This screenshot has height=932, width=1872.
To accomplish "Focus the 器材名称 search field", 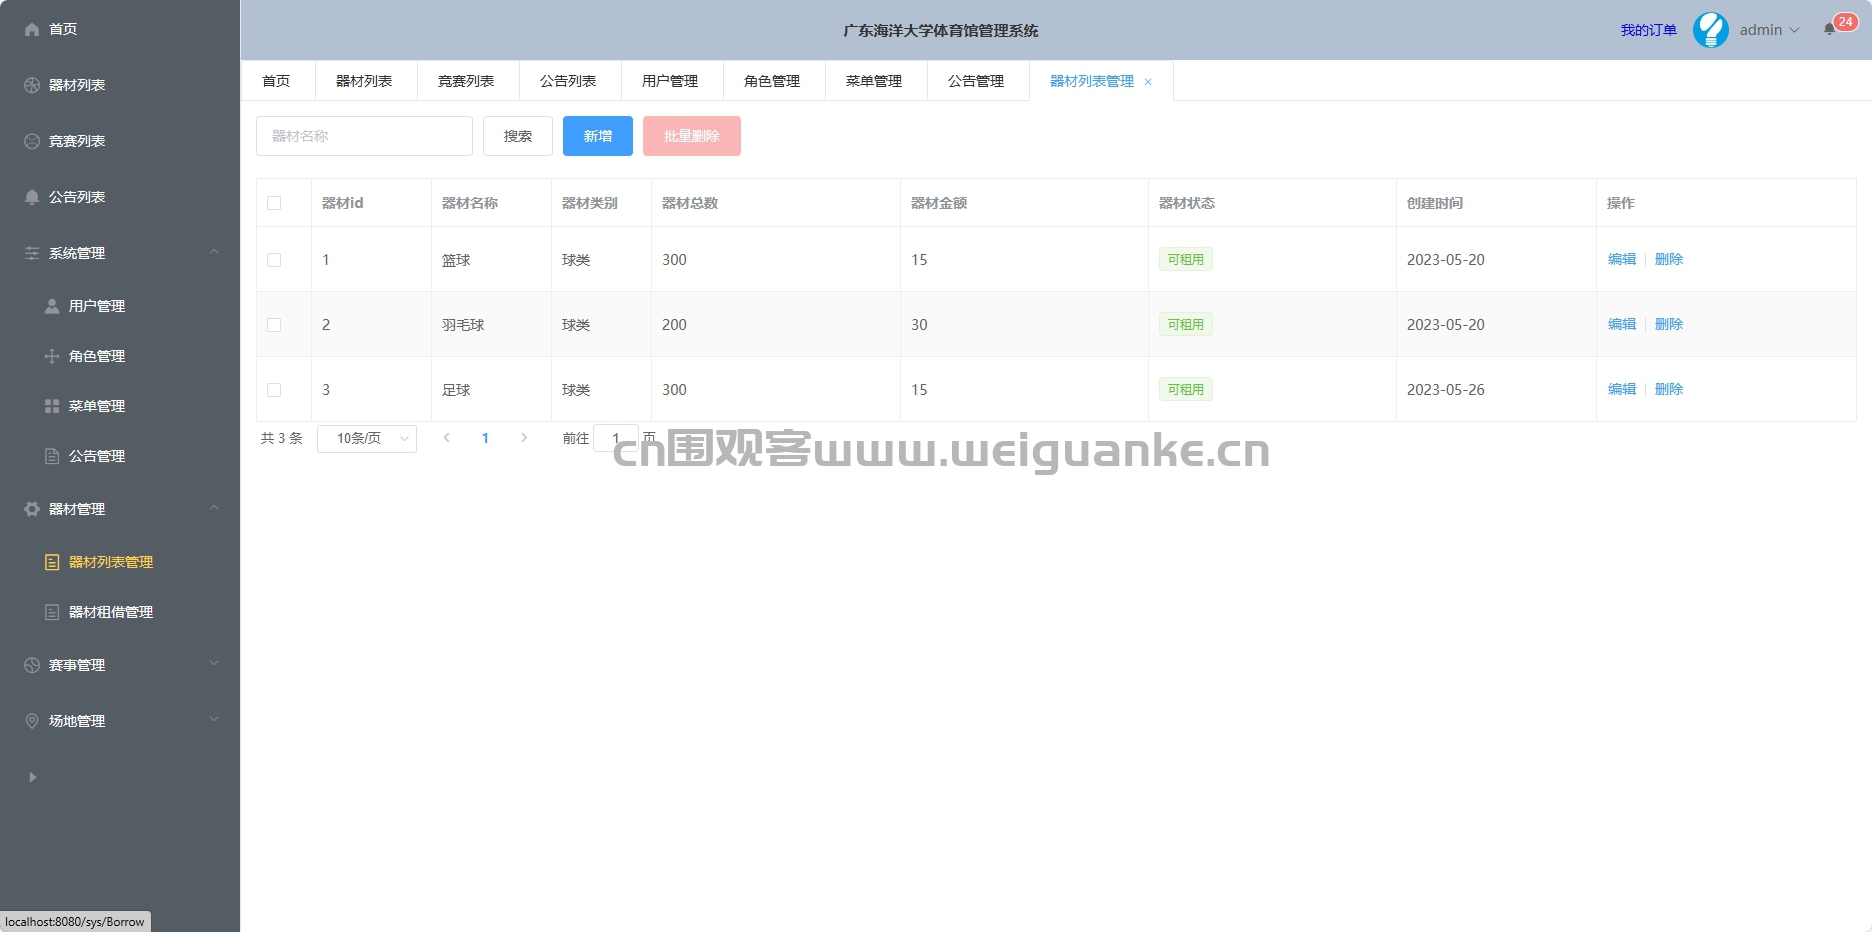I will [x=364, y=136].
